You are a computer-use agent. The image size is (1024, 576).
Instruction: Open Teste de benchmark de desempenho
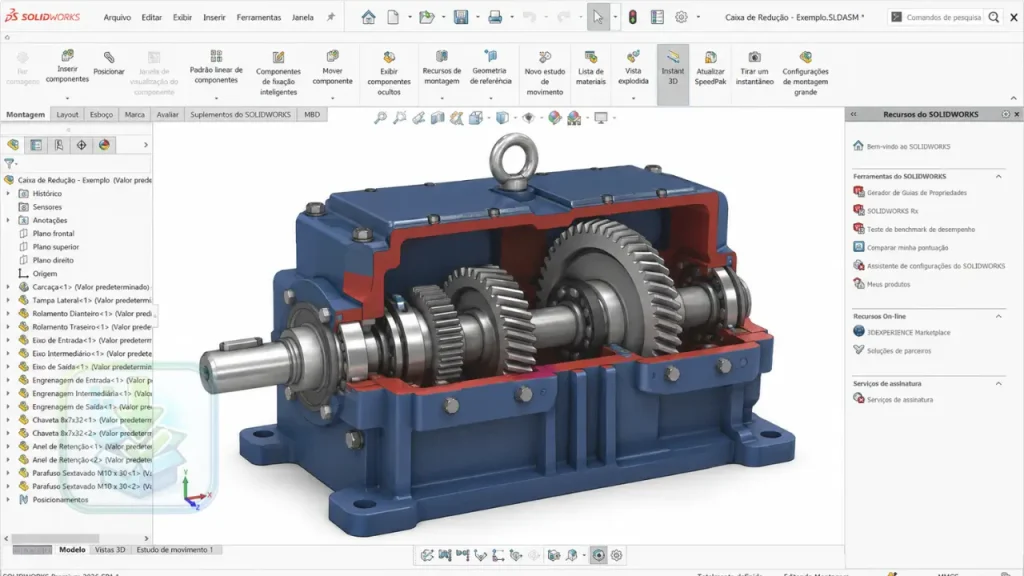click(921, 229)
